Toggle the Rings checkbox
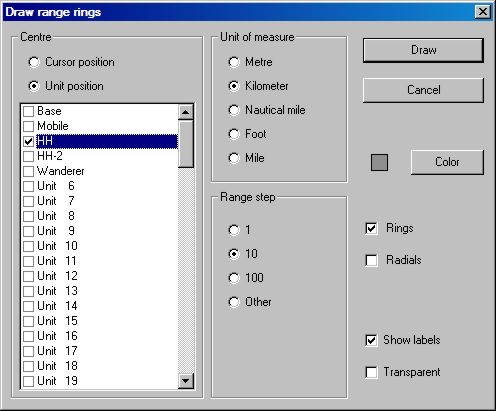The width and height of the screenshot is (496, 411). point(371,228)
